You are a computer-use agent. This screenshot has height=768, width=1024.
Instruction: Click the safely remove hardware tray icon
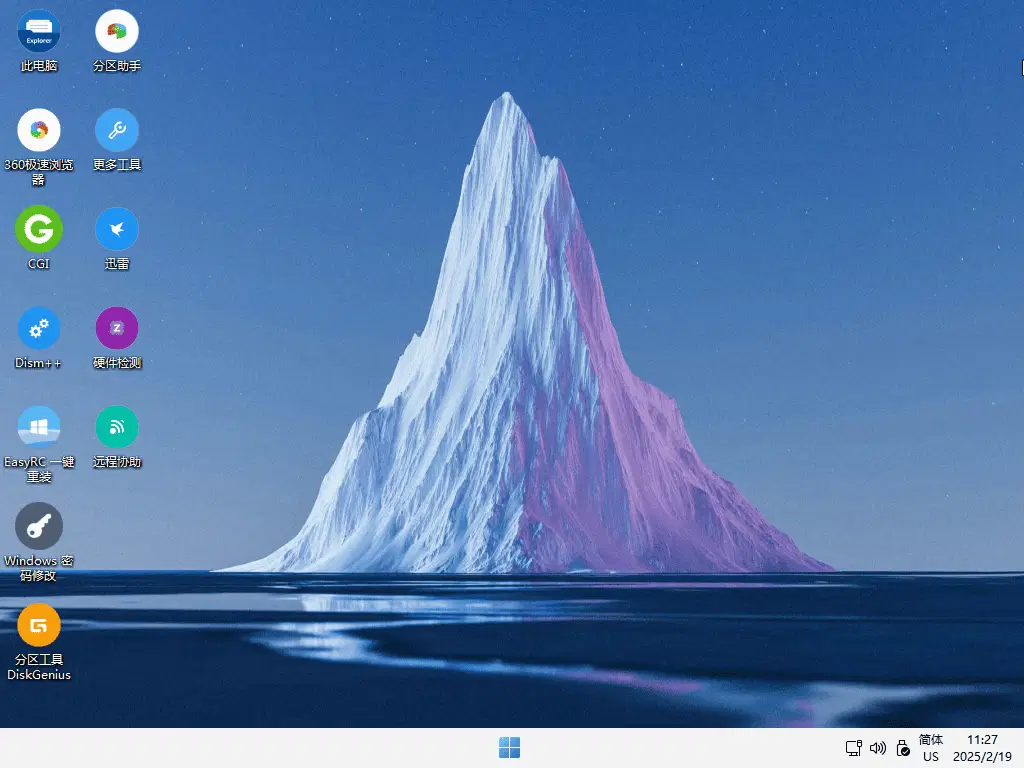tap(902, 748)
